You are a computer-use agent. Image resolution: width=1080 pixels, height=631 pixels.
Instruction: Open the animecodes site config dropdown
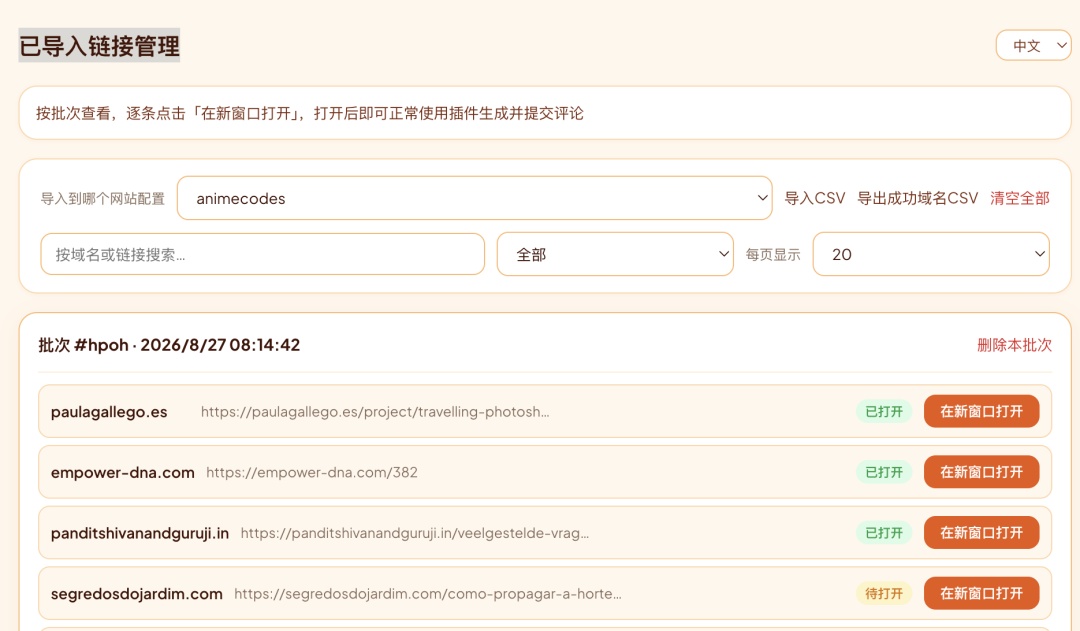pyautogui.click(x=475, y=198)
